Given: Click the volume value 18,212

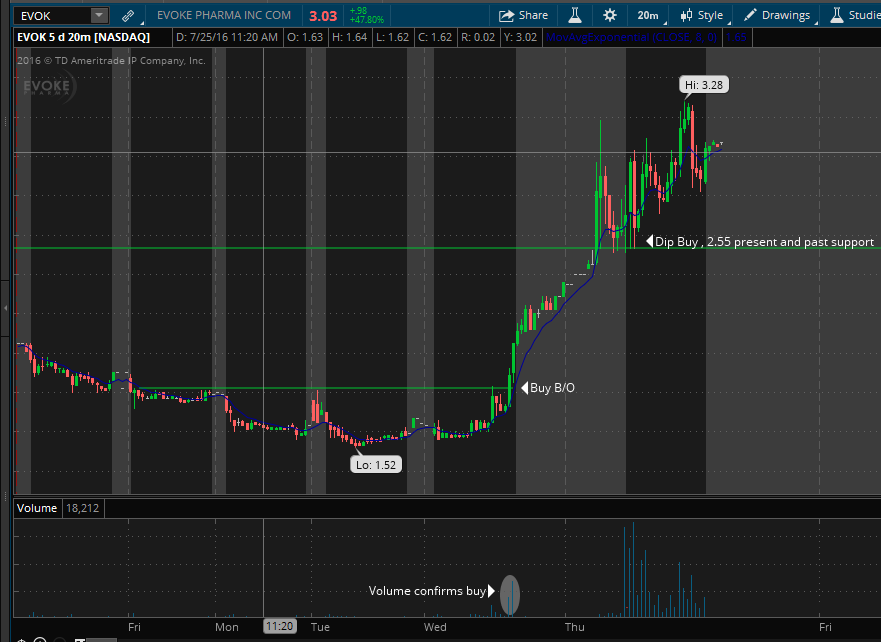Looking at the screenshot, I should point(83,508).
